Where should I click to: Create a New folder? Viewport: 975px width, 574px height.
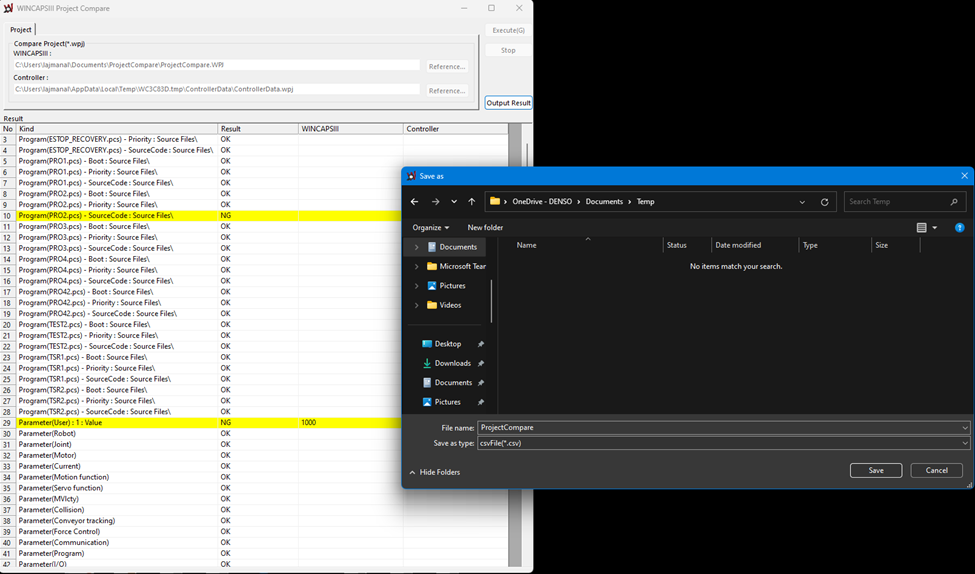point(485,228)
